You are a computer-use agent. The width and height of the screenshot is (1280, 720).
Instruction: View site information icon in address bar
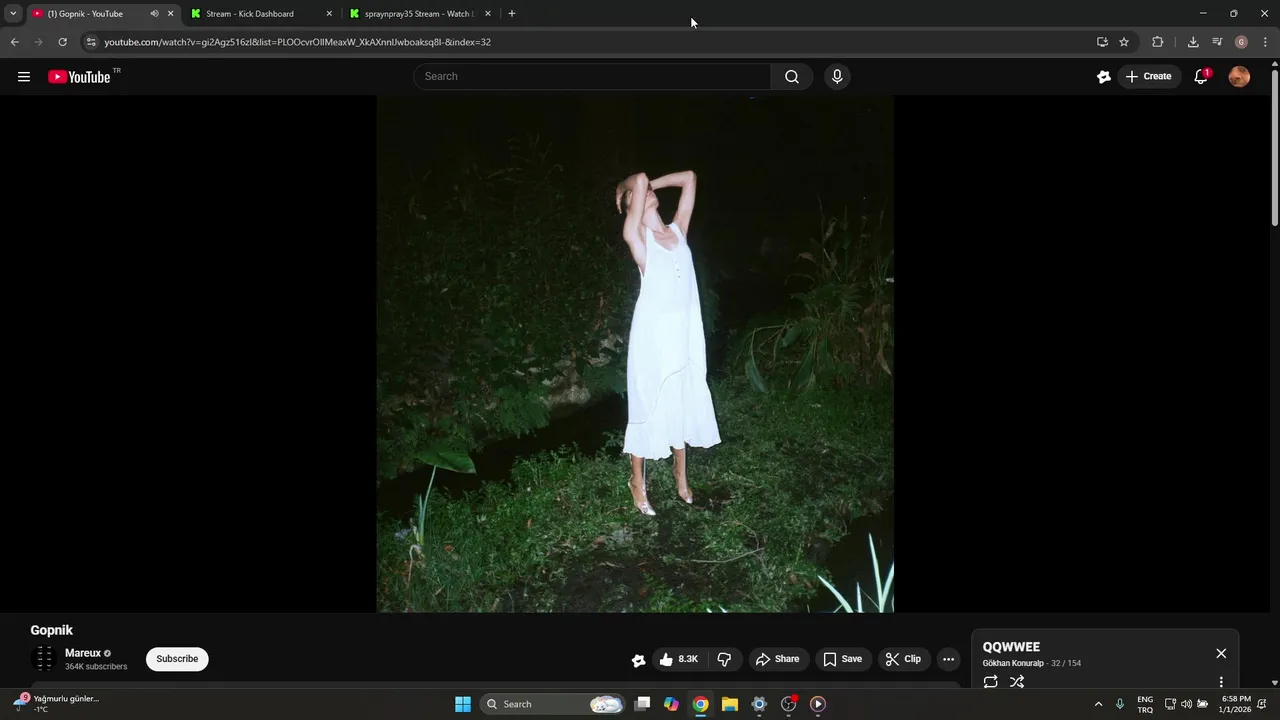(x=90, y=42)
